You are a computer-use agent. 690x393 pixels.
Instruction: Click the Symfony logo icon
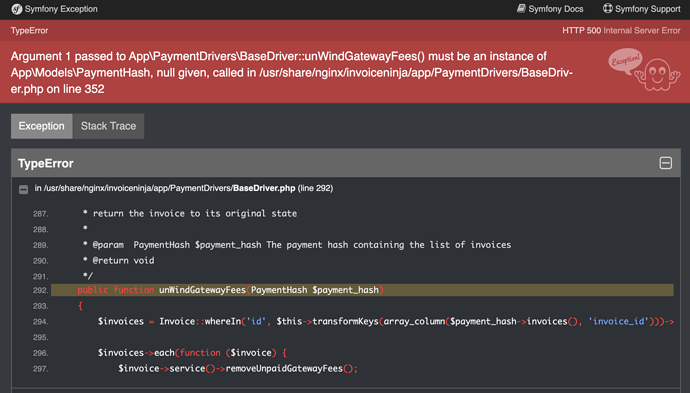click(x=17, y=9)
